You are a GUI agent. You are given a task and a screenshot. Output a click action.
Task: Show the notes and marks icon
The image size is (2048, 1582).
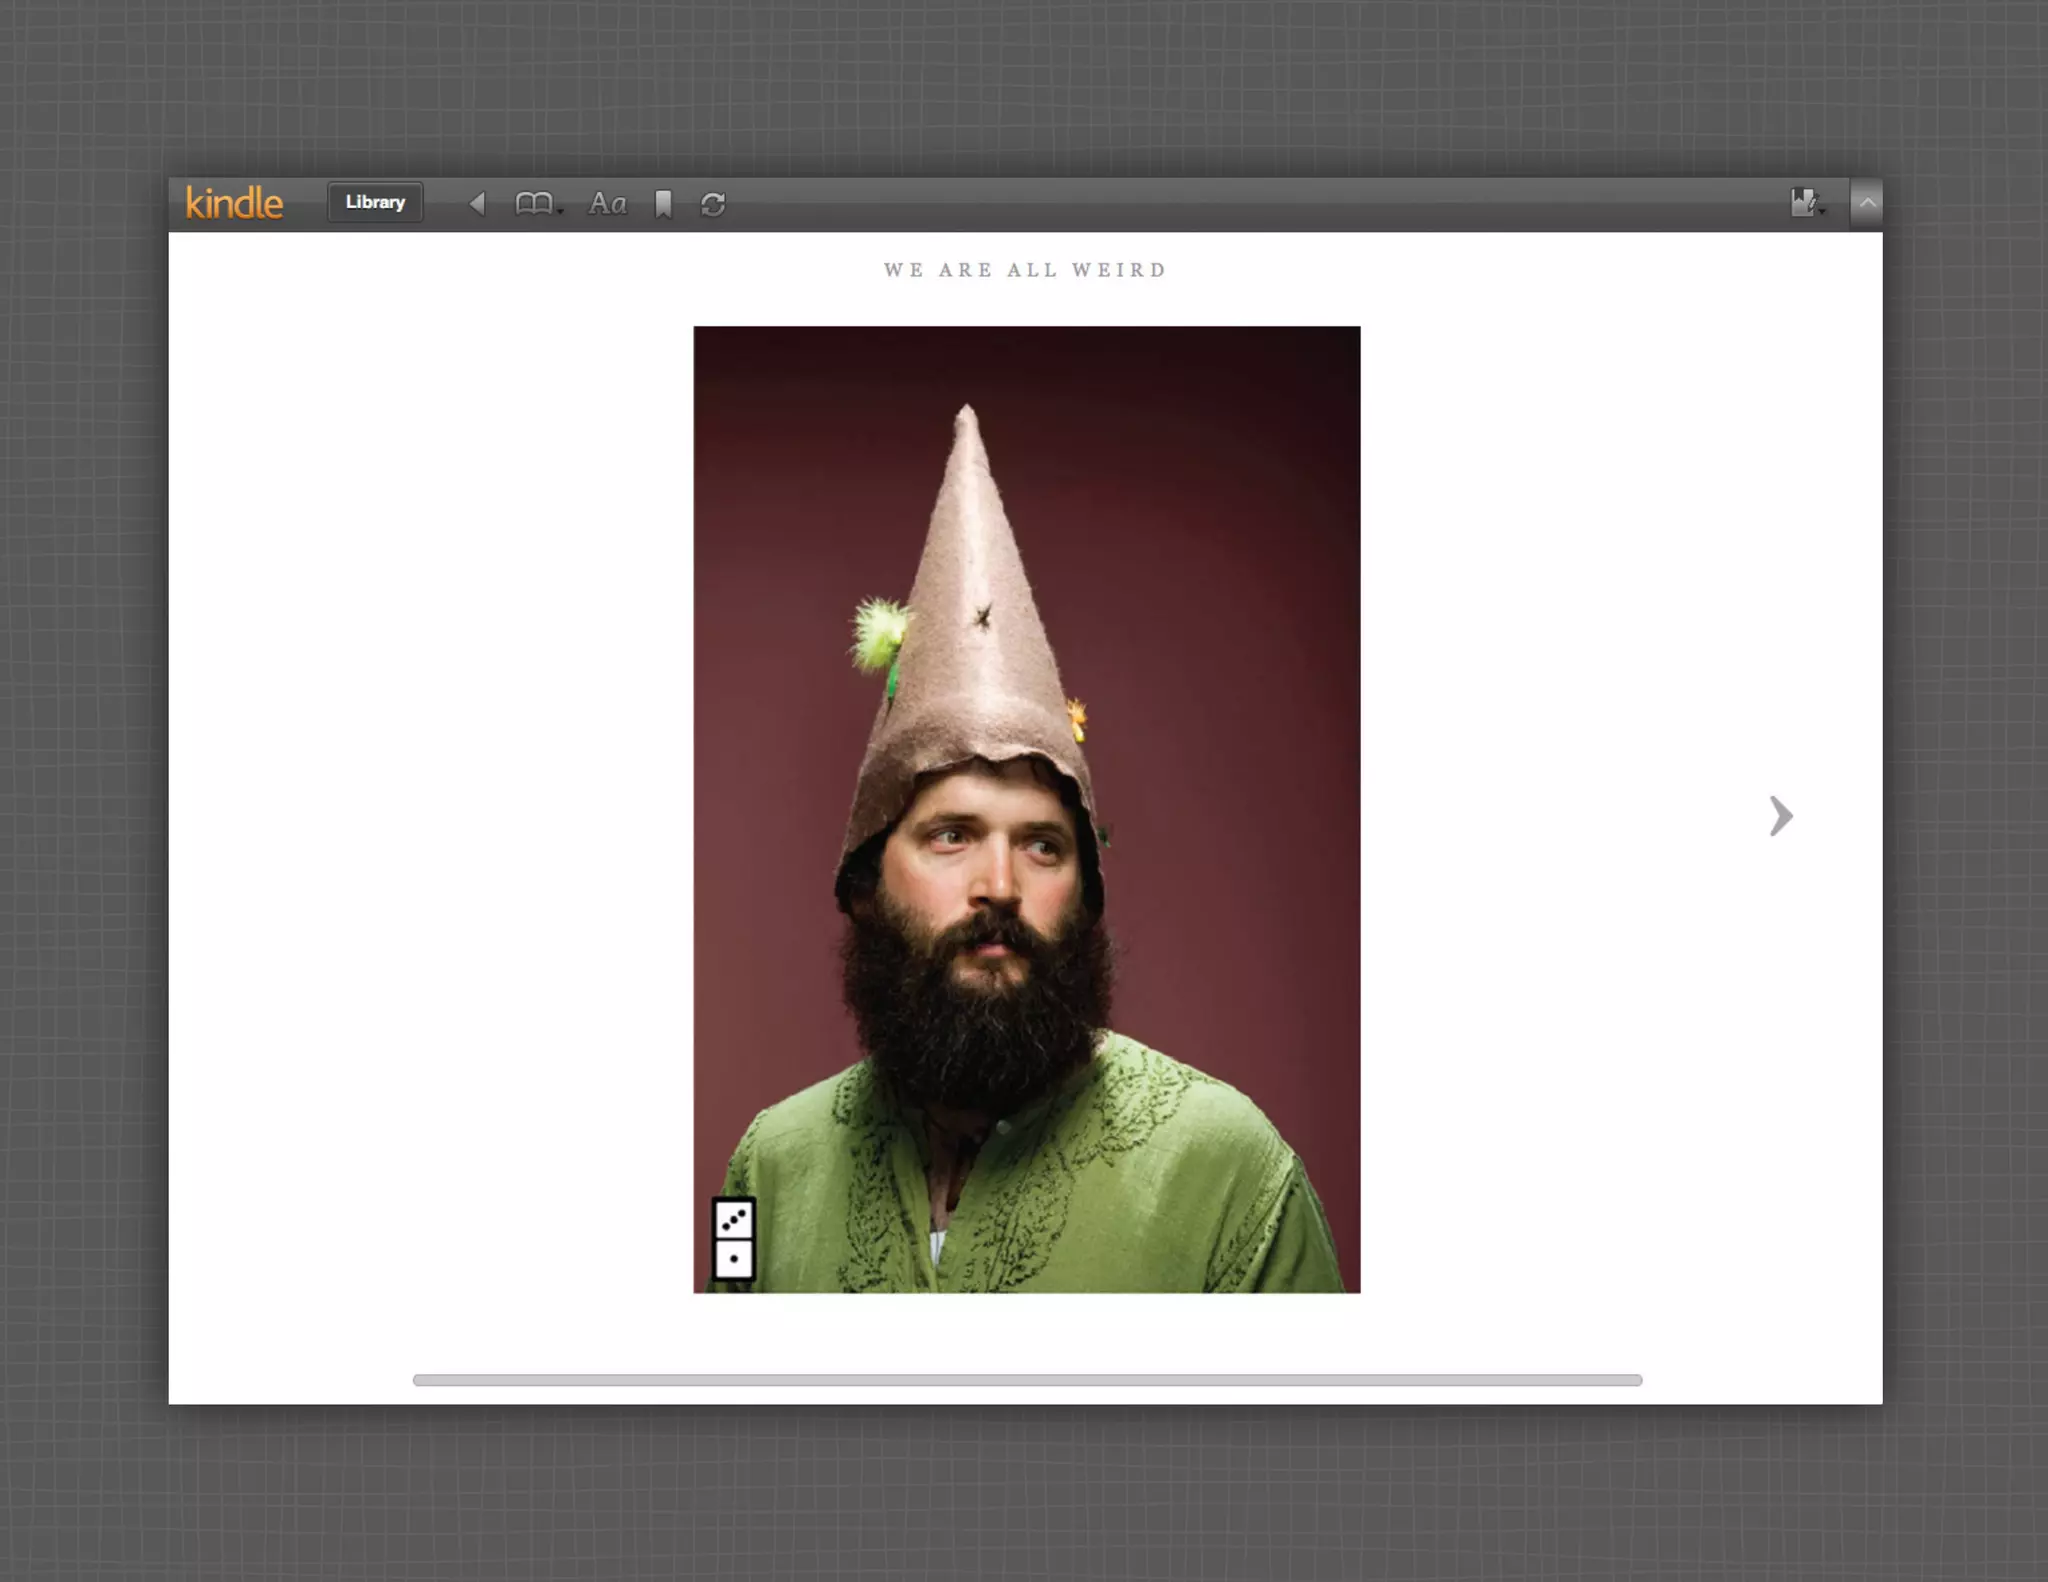click(1802, 203)
